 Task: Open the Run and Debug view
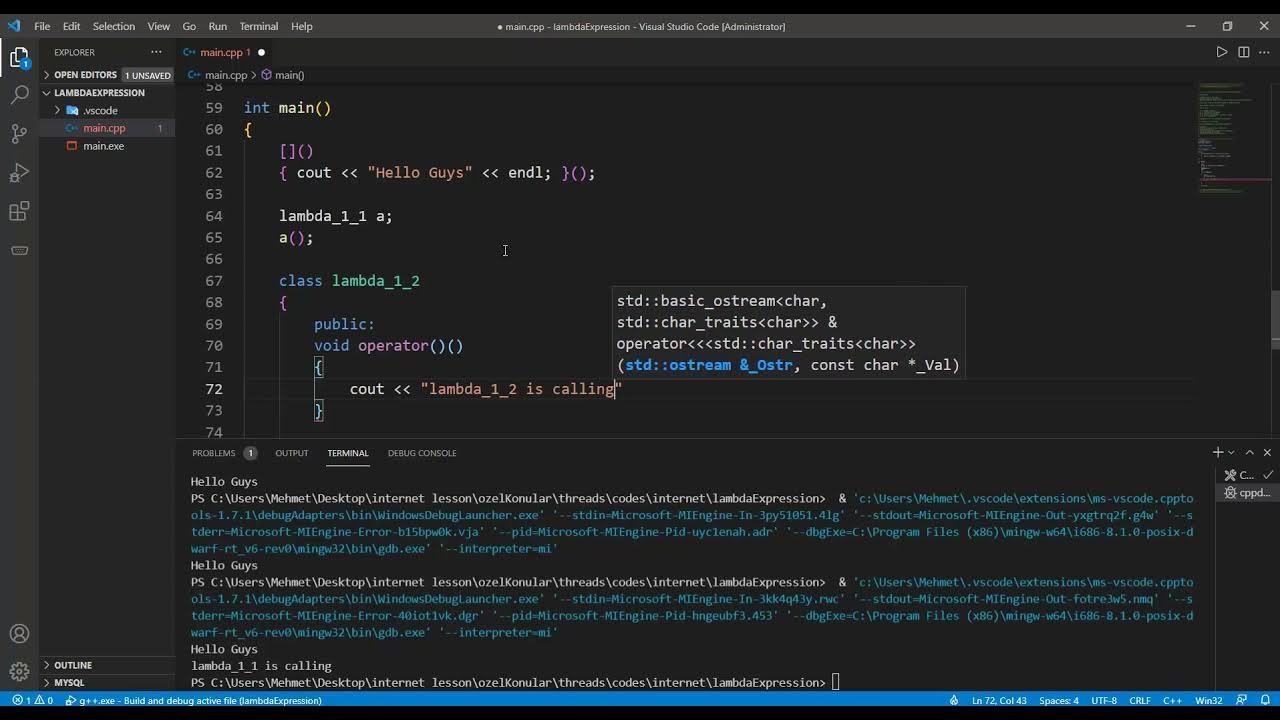(19, 173)
